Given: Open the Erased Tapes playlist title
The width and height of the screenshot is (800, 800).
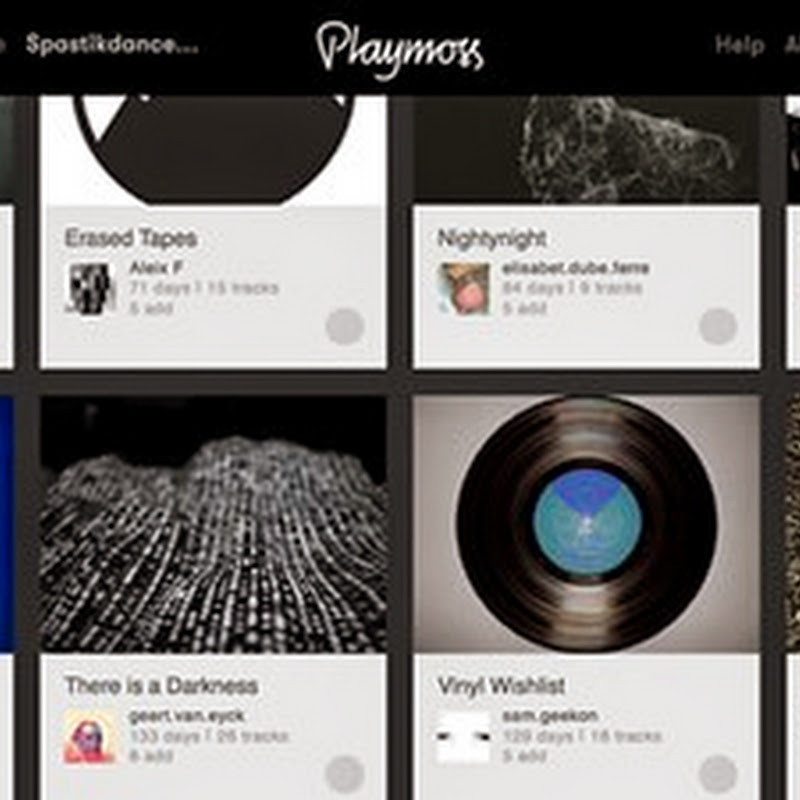Looking at the screenshot, I should [x=131, y=238].
